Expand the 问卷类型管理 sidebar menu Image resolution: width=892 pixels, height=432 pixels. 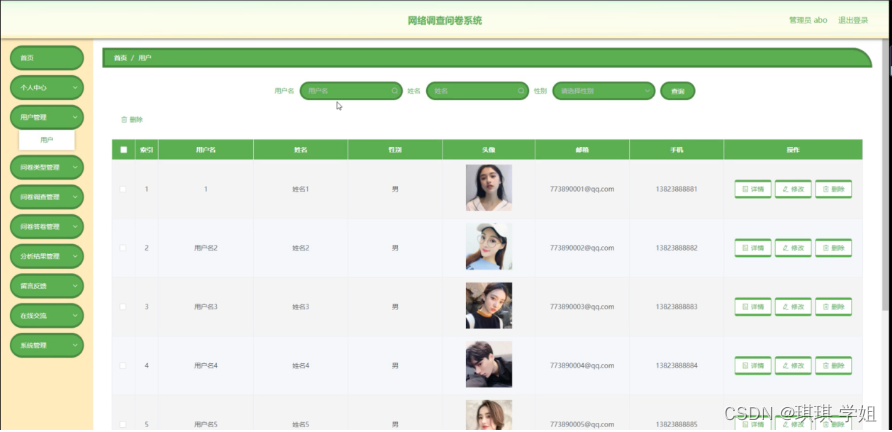click(x=47, y=167)
